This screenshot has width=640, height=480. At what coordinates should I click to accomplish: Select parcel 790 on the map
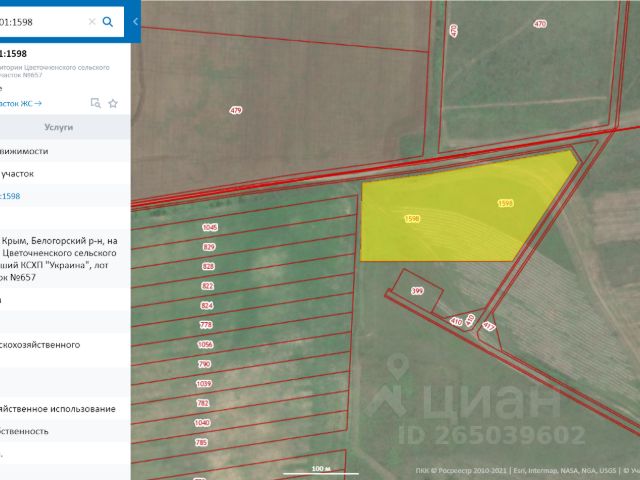pyautogui.click(x=205, y=363)
